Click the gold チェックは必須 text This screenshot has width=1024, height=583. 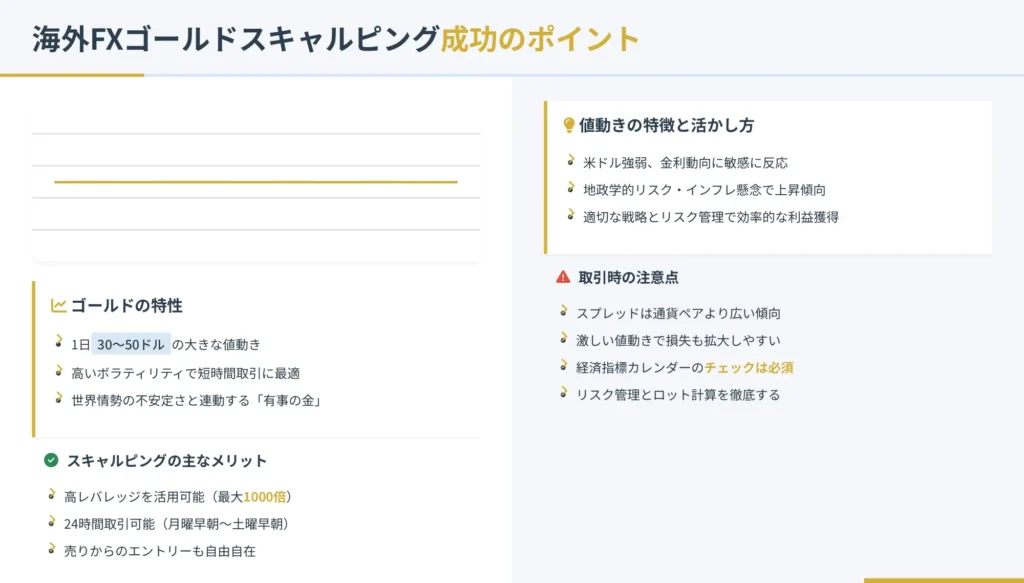749,368
